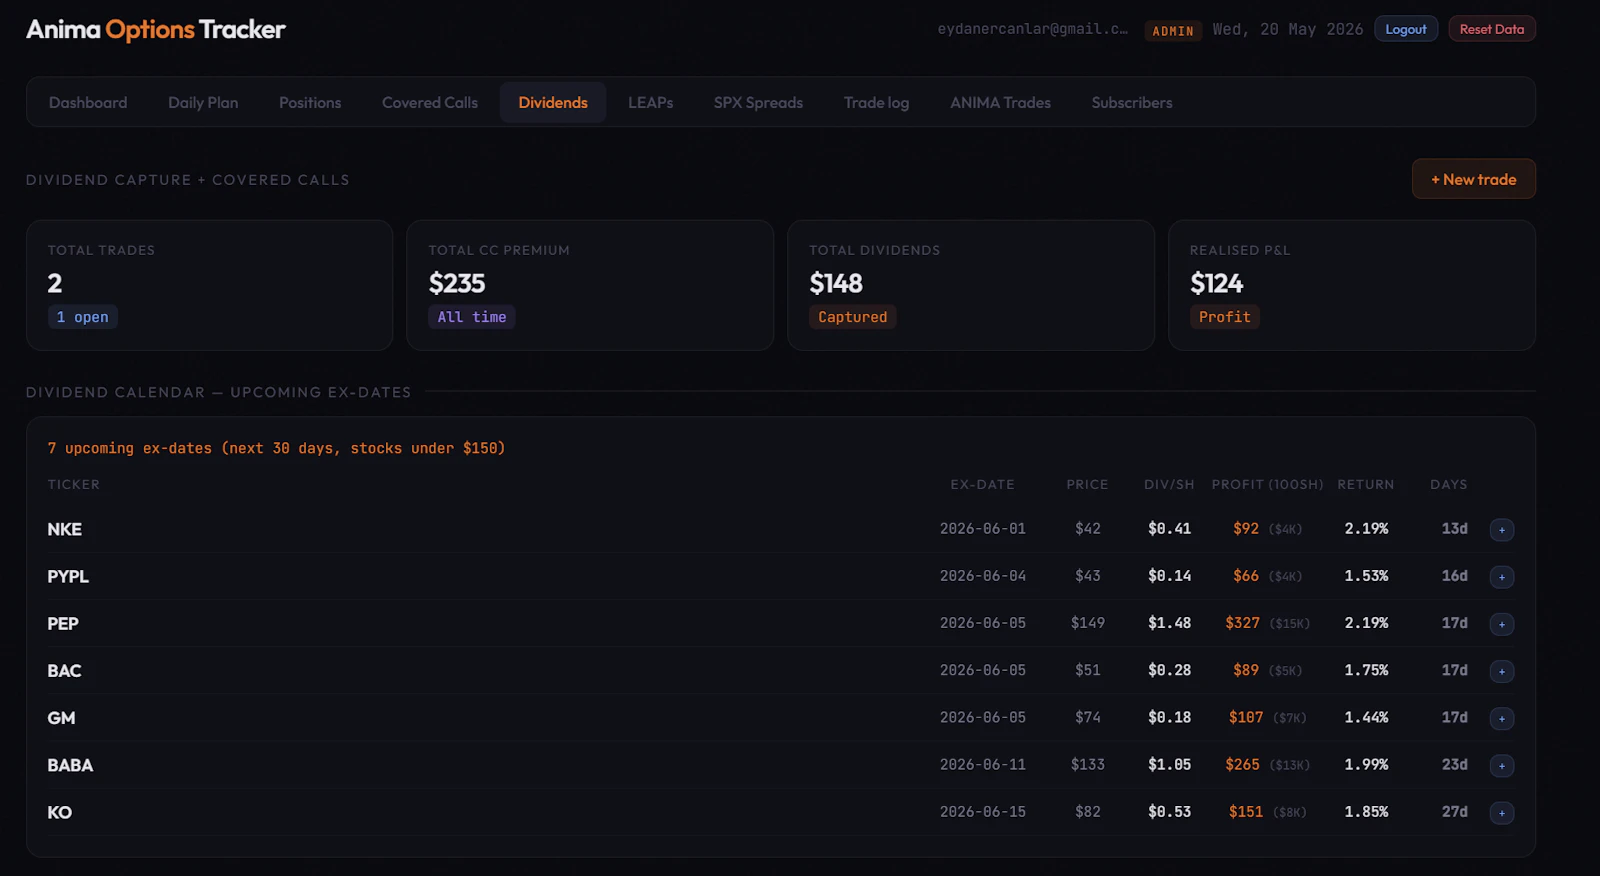Click the 2026-06-04 ex-date for PYPL
Image resolution: width=1600 pixels, height=876 pixels.
point(983,576)
